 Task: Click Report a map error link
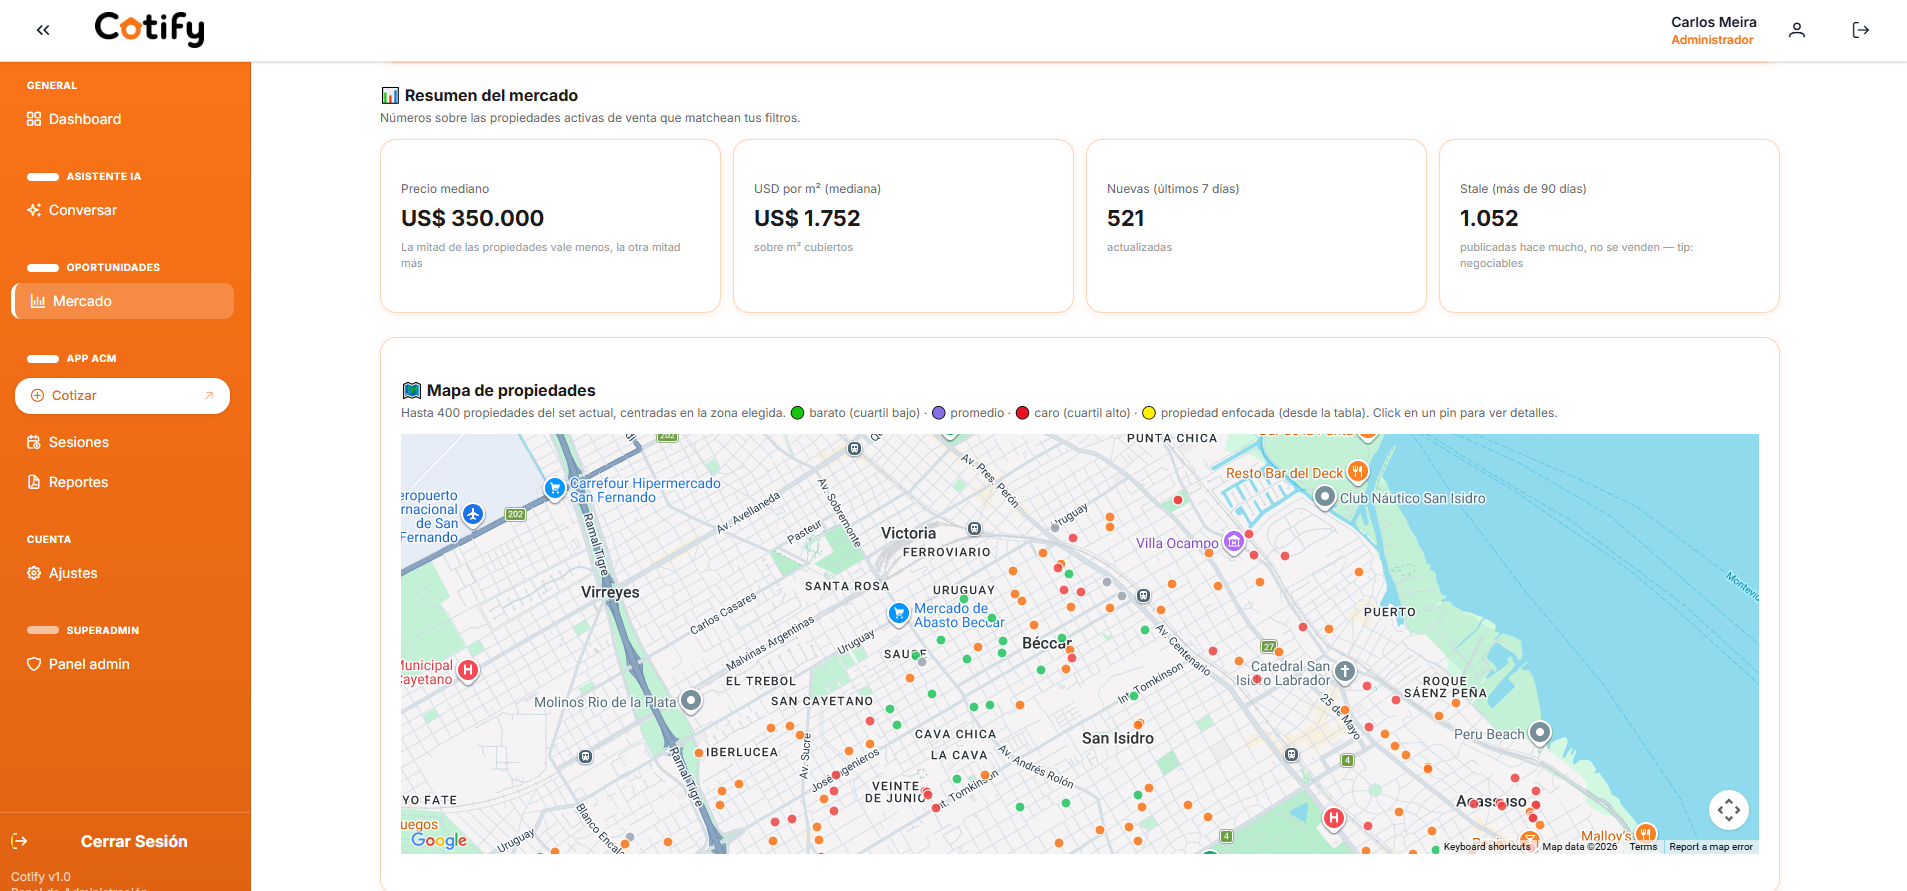tap(1711, 847)
